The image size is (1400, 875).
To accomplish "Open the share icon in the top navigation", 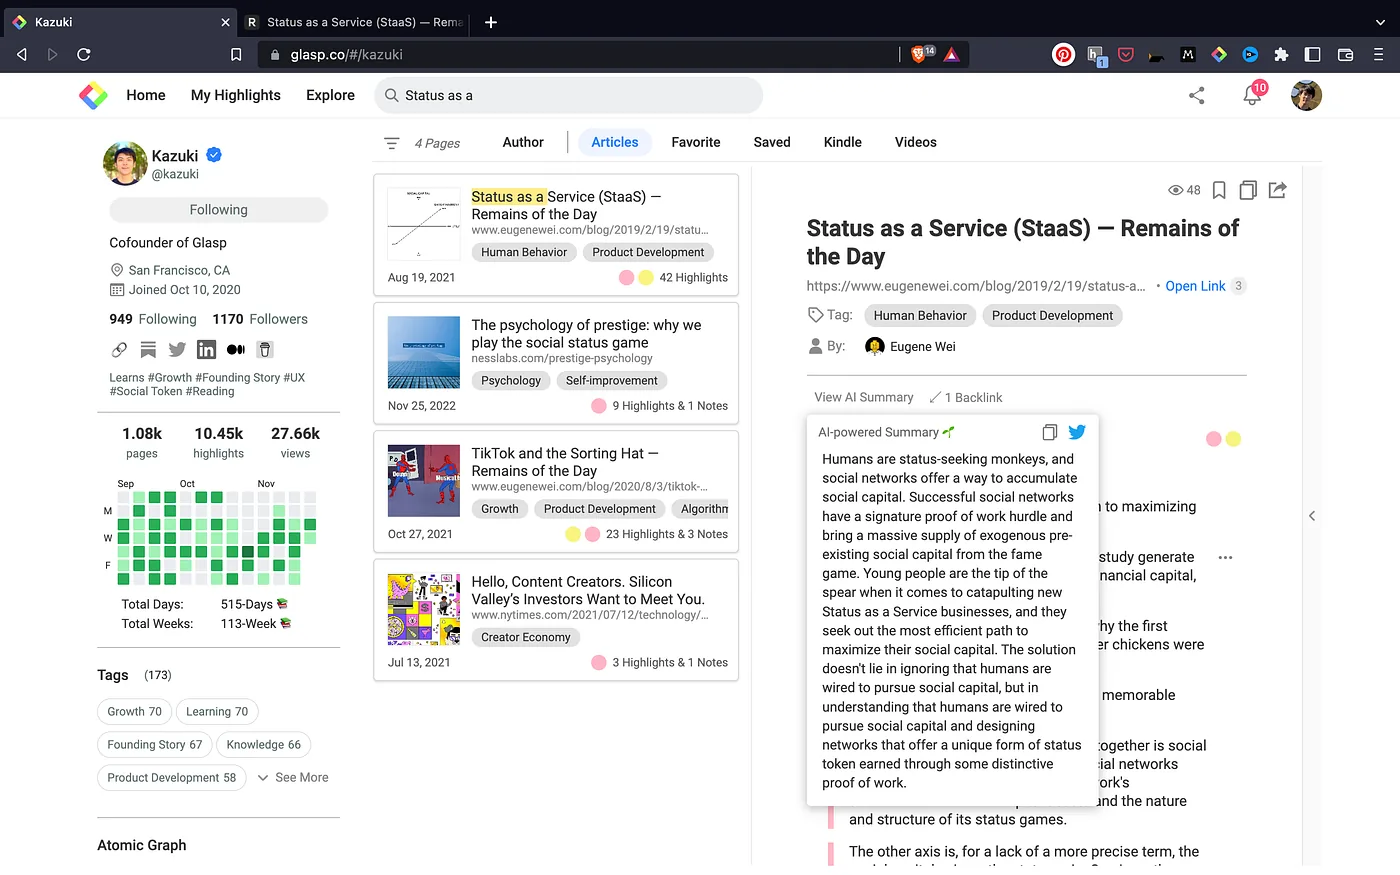I will pos(1196,95).
